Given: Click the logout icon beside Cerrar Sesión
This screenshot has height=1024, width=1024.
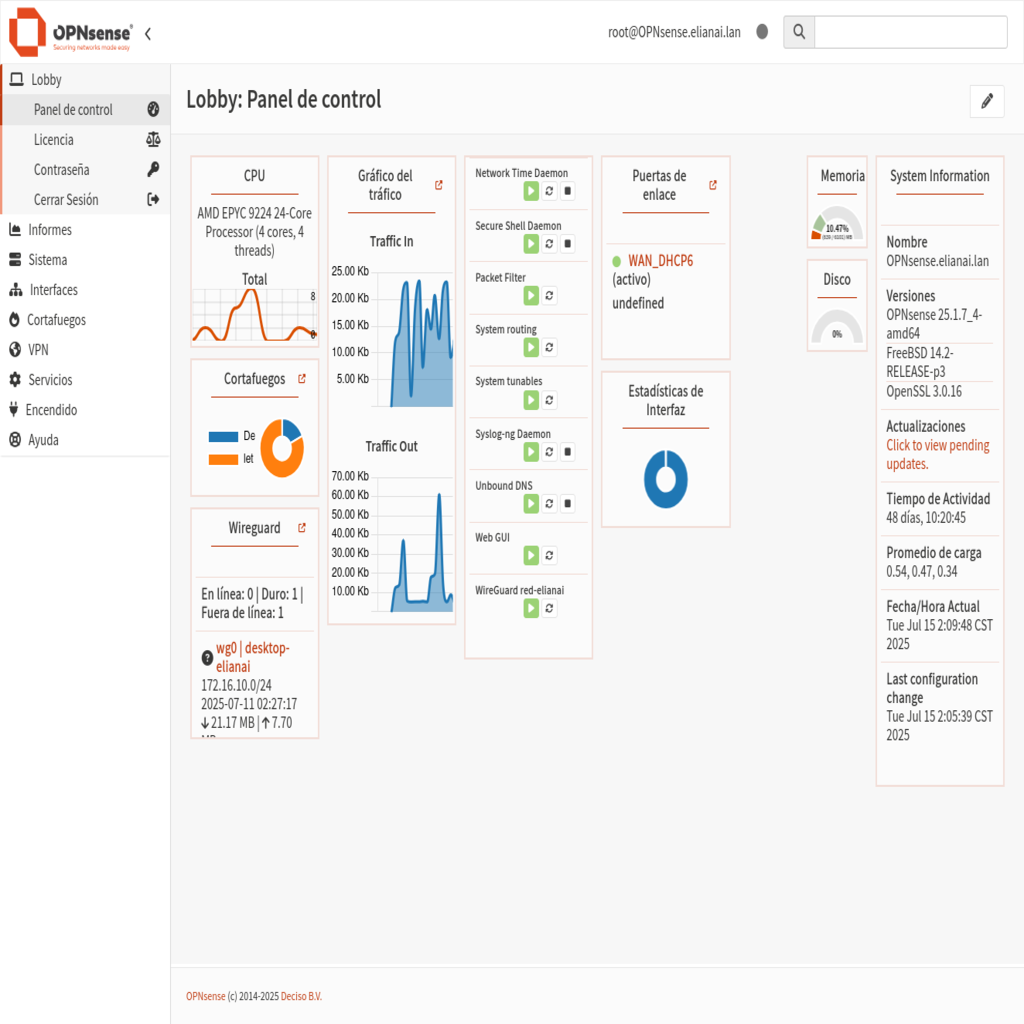Looking at the screenshot, I should [153, 199].
